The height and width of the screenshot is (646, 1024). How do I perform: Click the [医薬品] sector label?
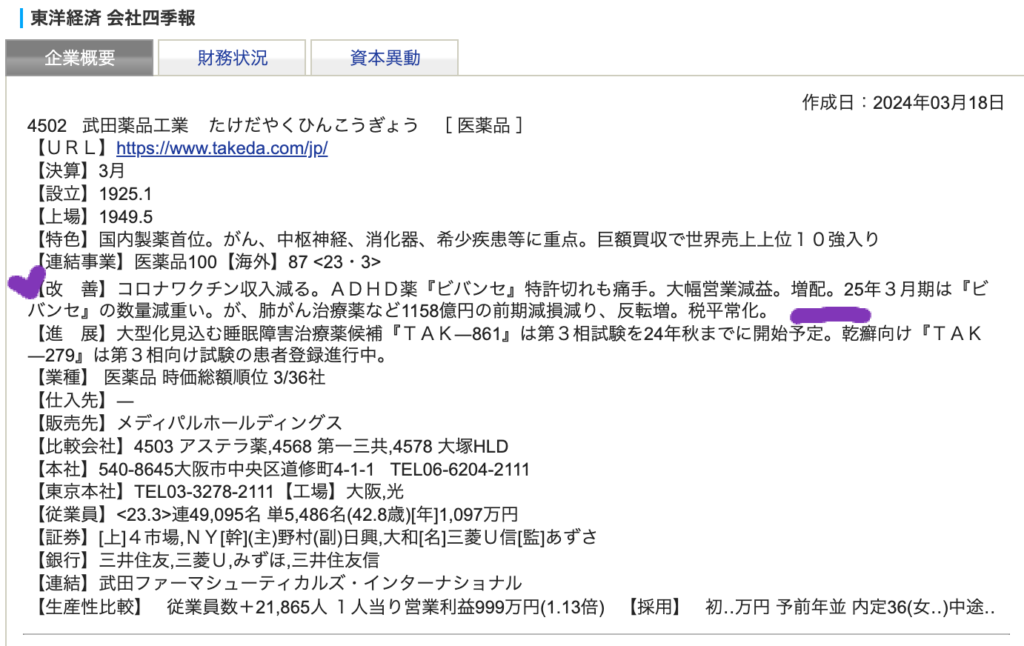coord(483,125)
